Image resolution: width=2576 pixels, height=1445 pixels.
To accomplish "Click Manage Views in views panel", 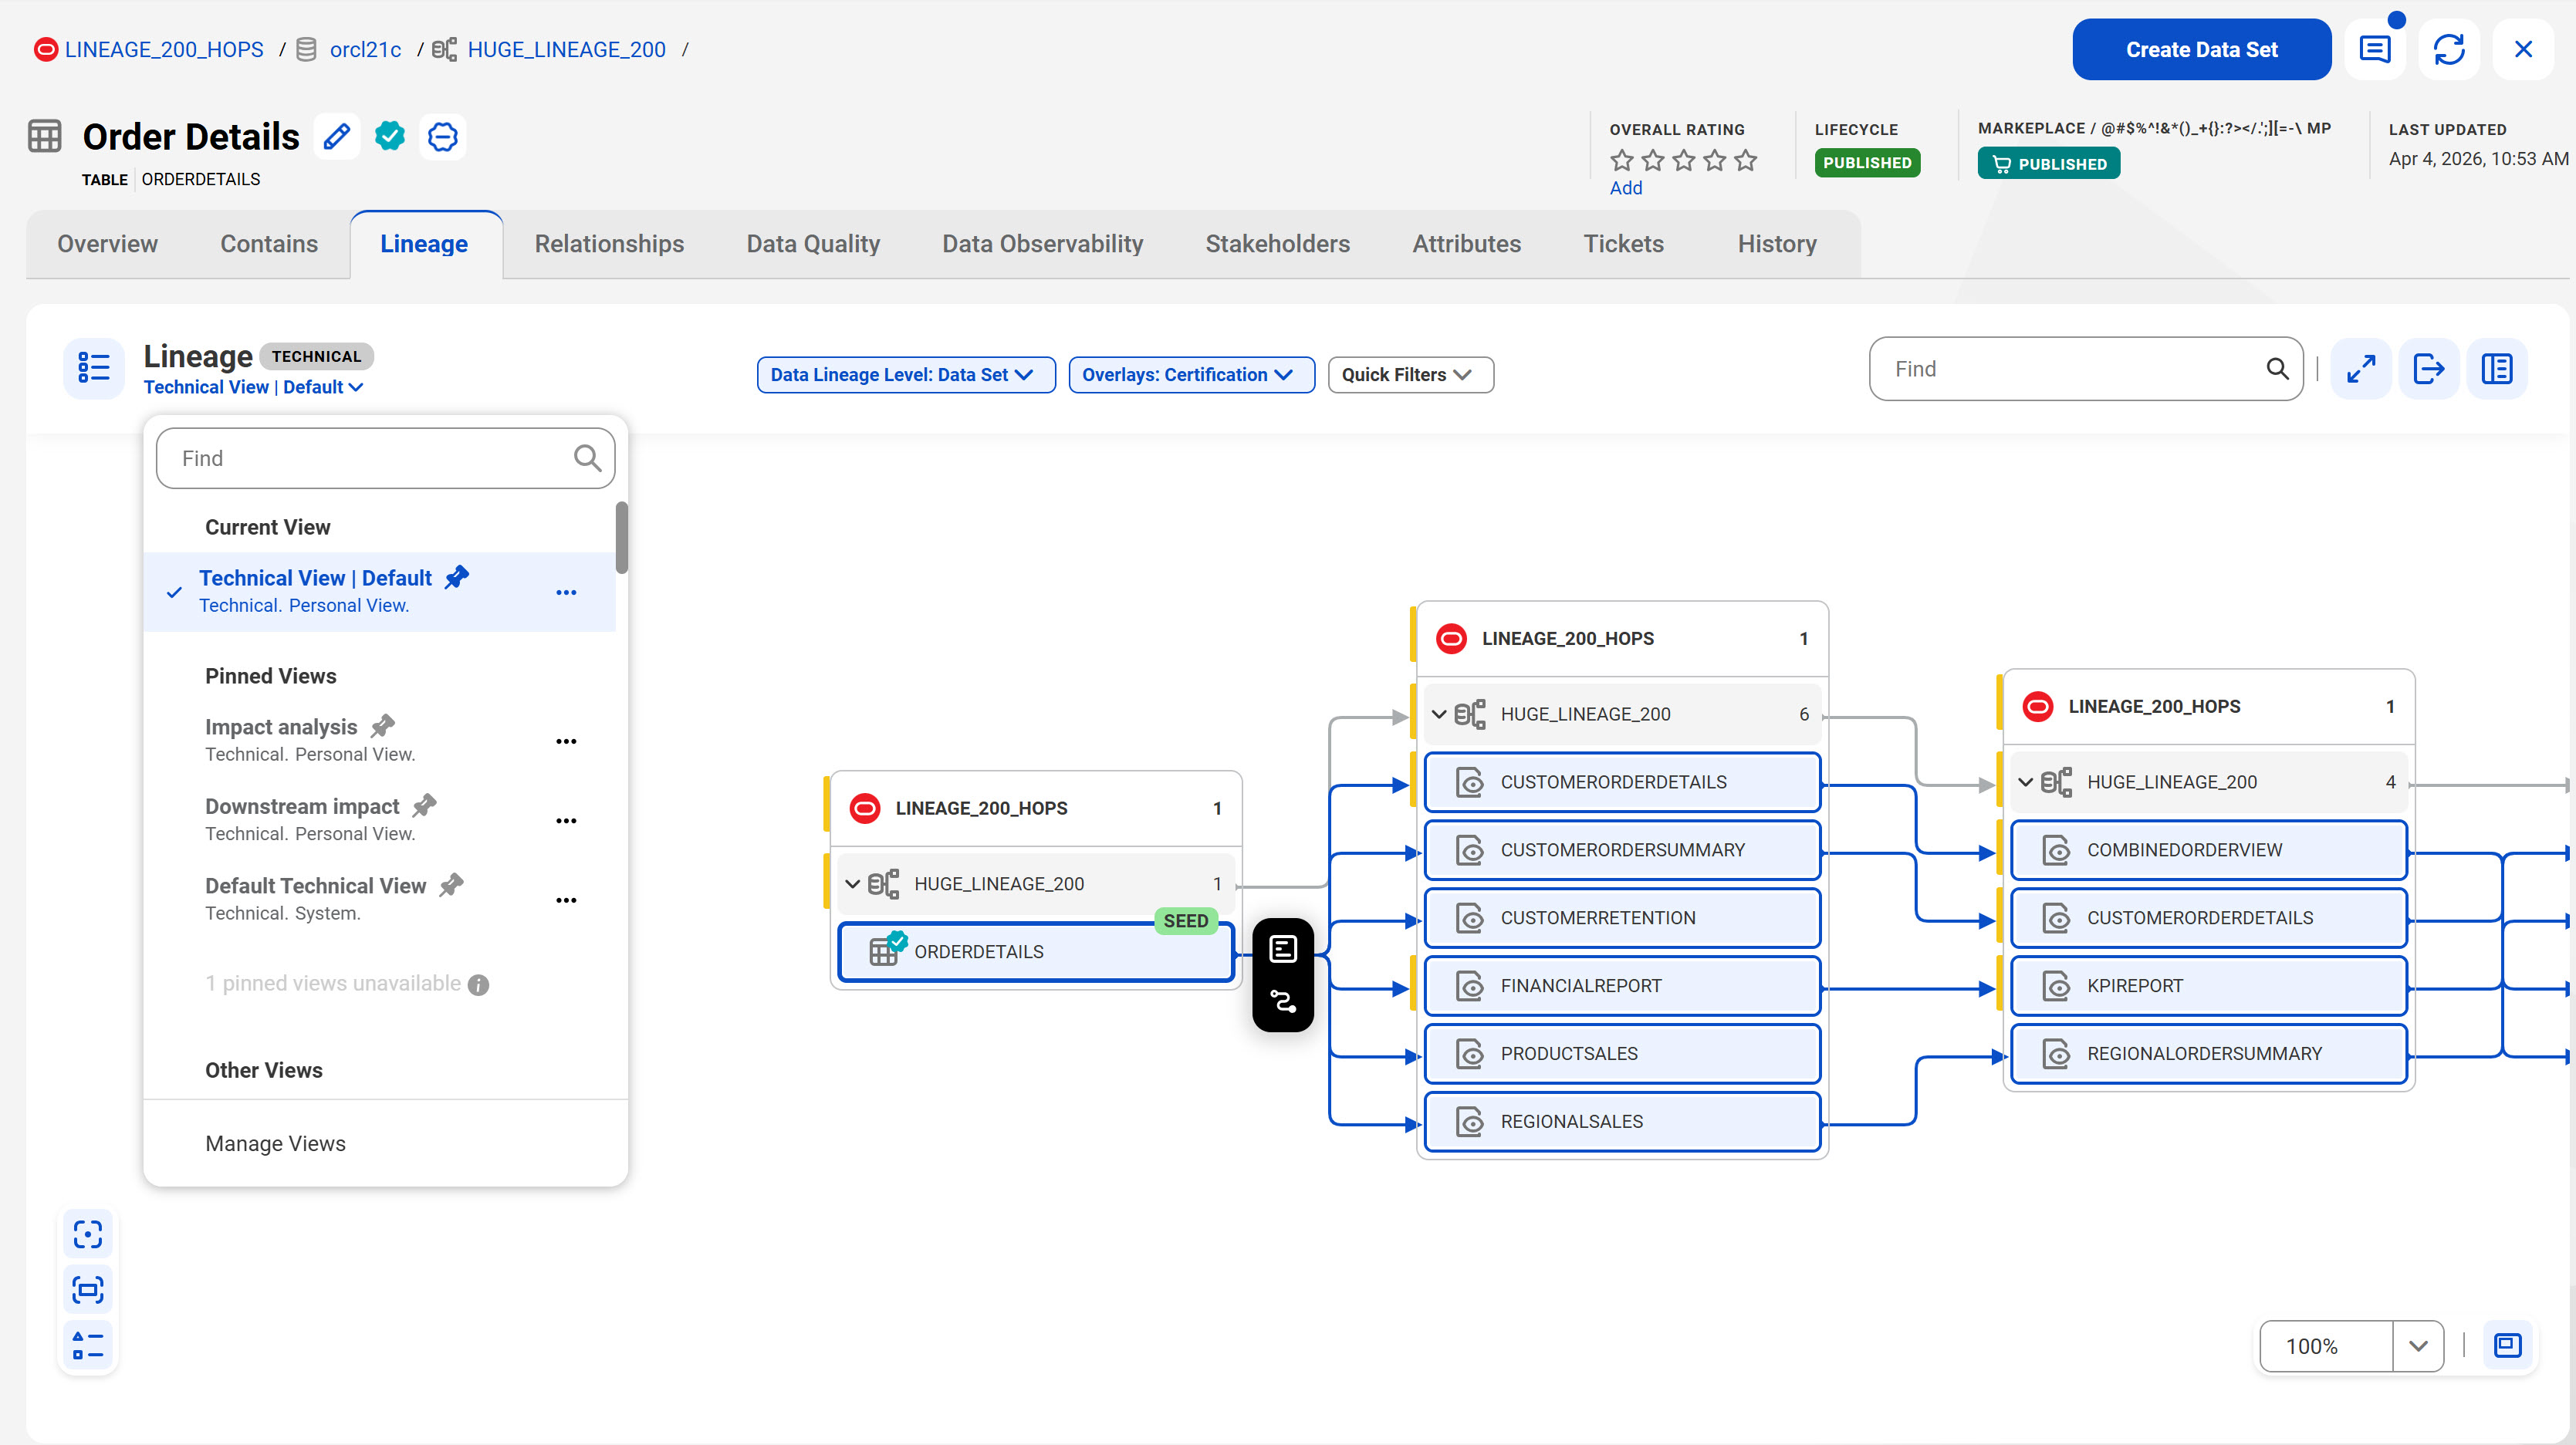I will tap(275, 1143).
